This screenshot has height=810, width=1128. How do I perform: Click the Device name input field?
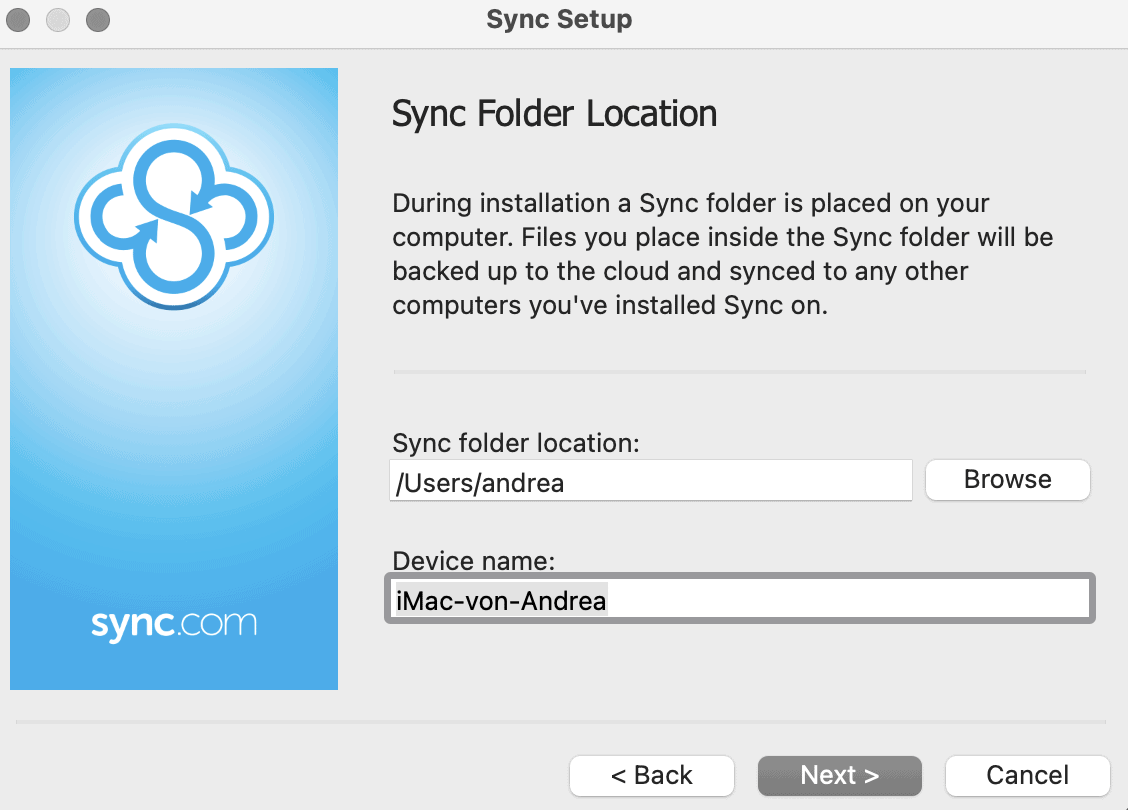click(740, 599)
